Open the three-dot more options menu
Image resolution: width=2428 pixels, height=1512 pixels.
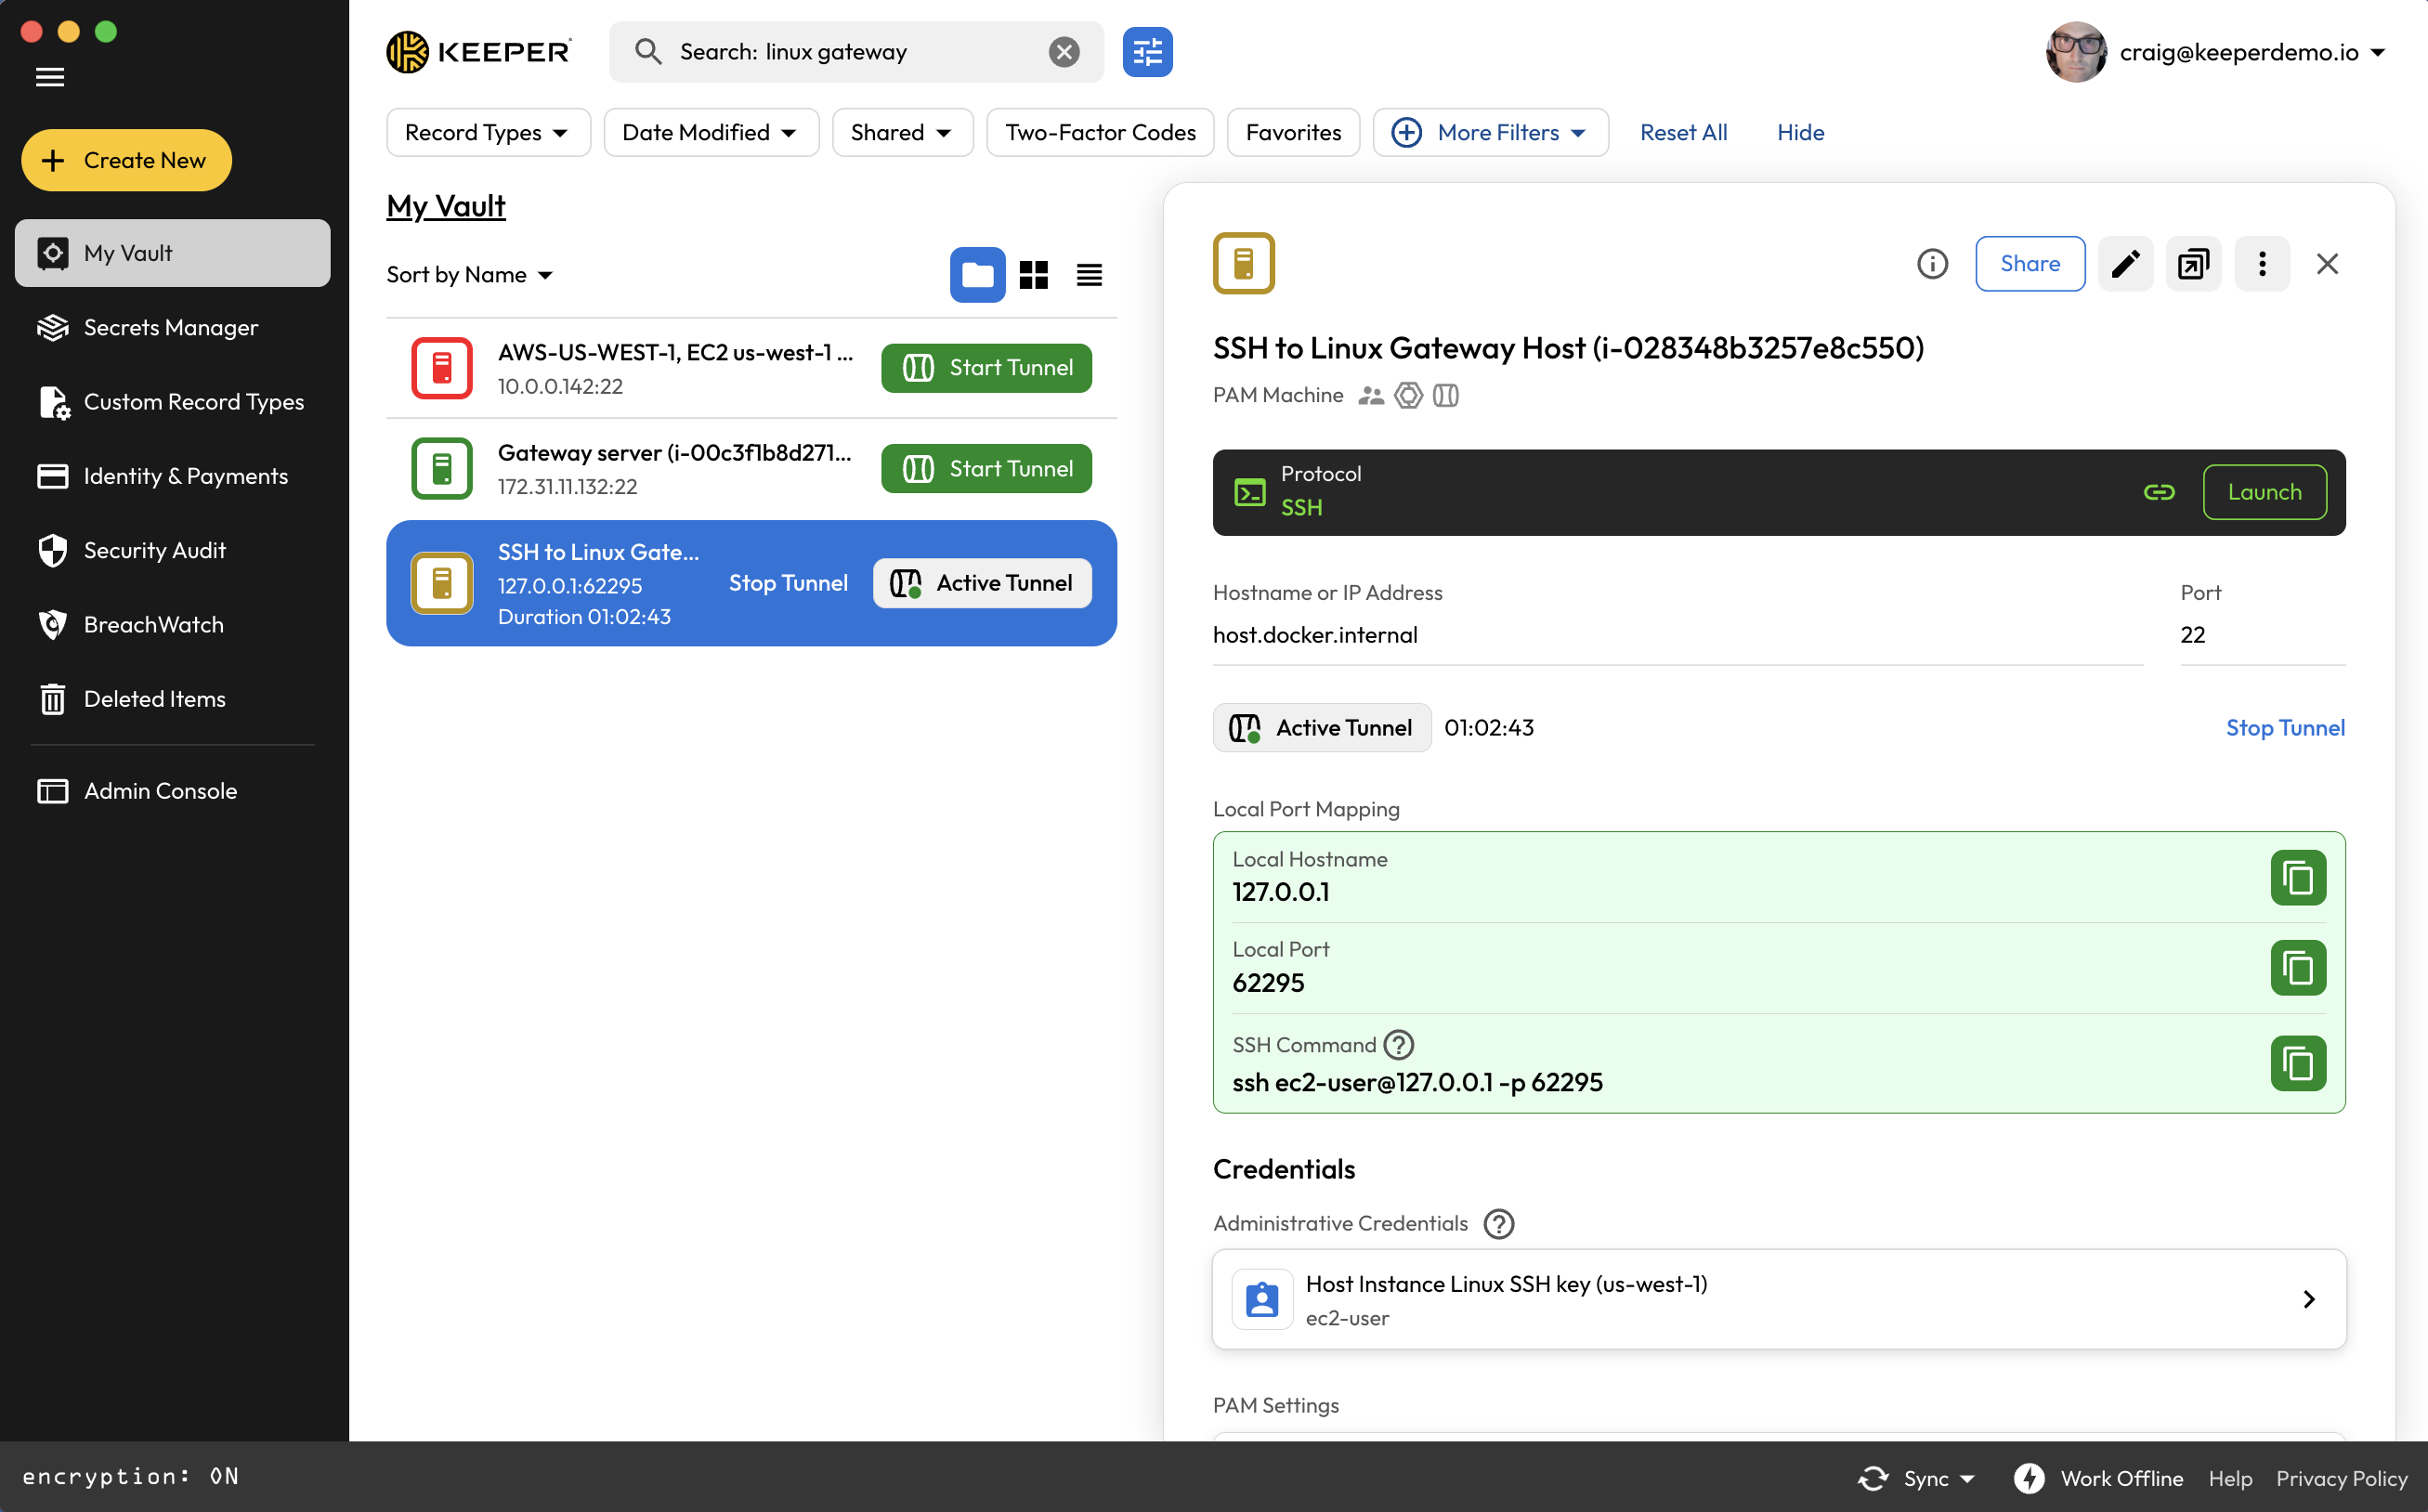(2262, 264)
